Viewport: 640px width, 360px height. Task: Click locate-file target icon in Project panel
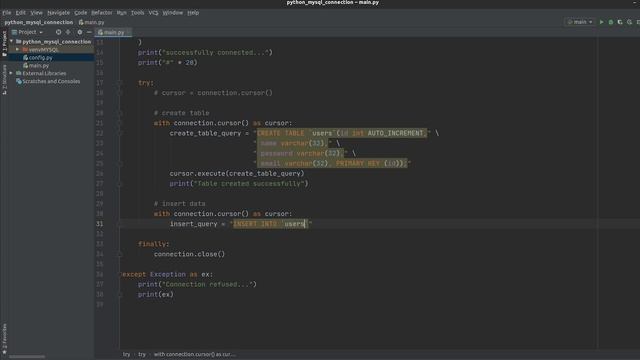click(58, 32)
